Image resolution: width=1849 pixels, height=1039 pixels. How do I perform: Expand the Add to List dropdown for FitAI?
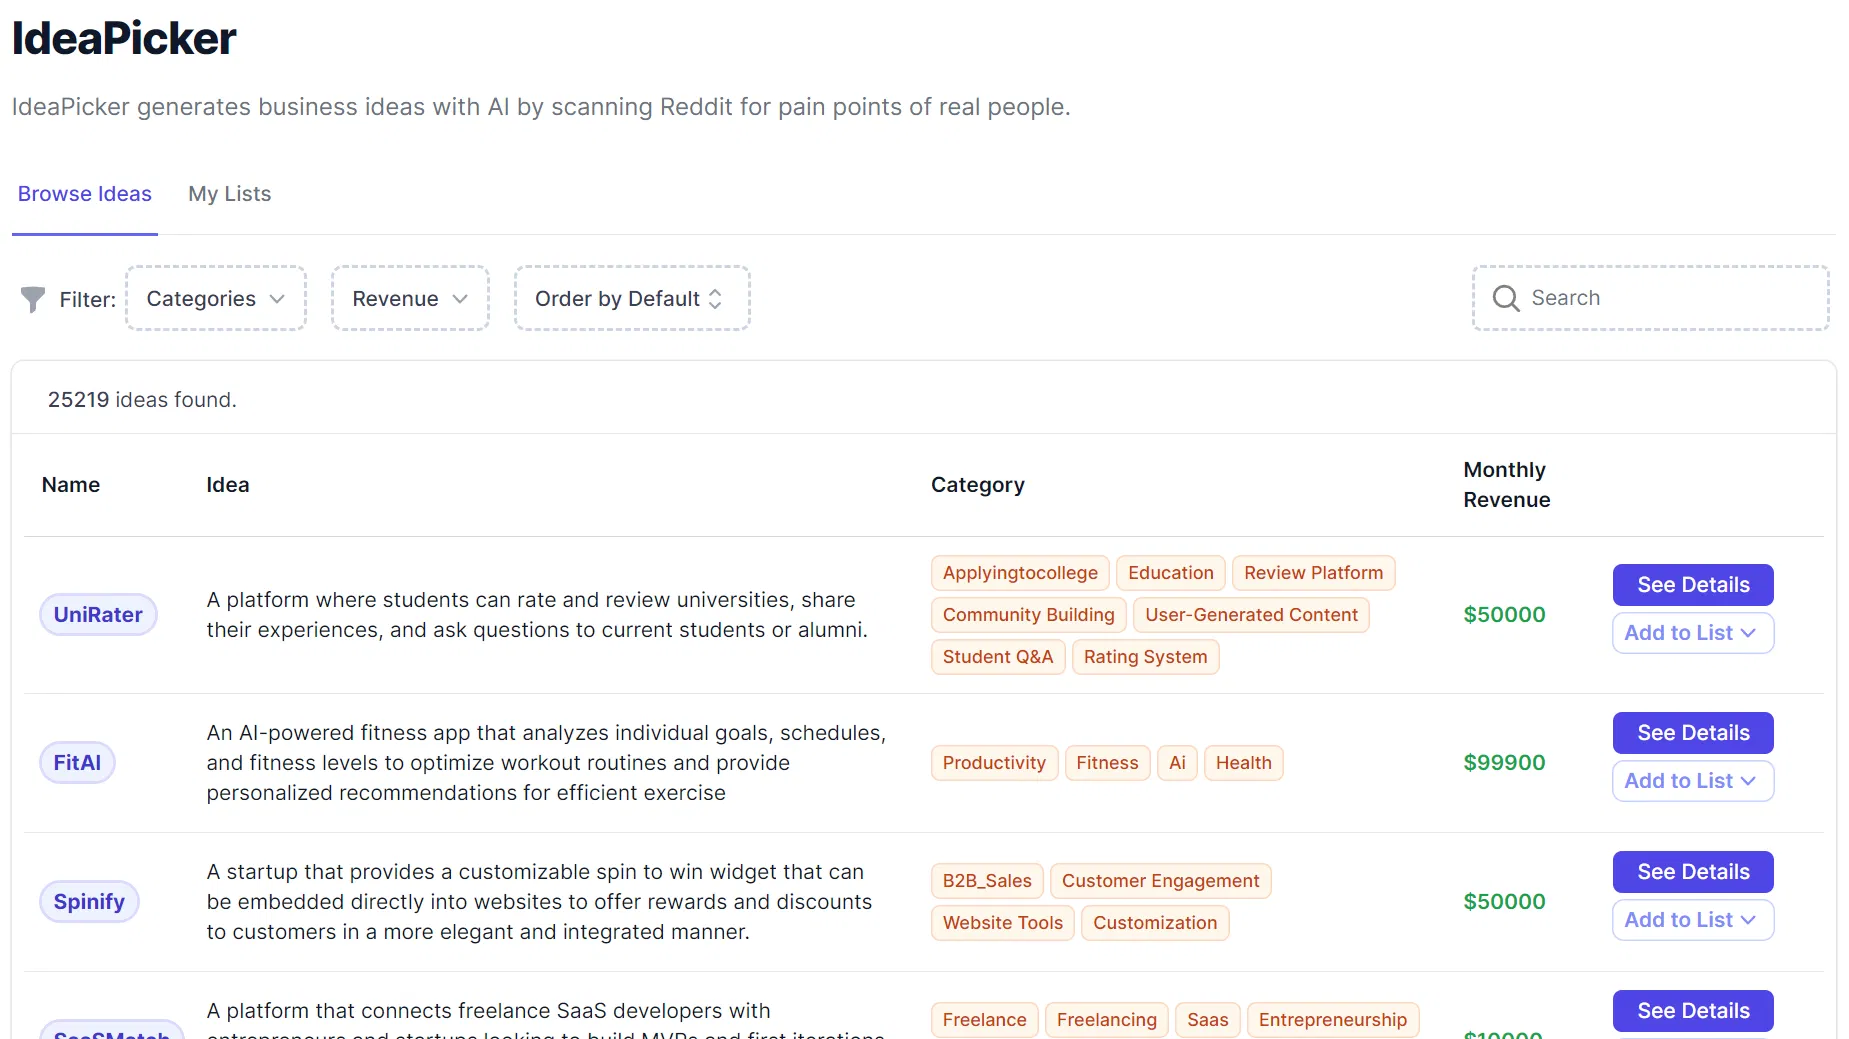pyautogui.click(x=1692, y=781)
